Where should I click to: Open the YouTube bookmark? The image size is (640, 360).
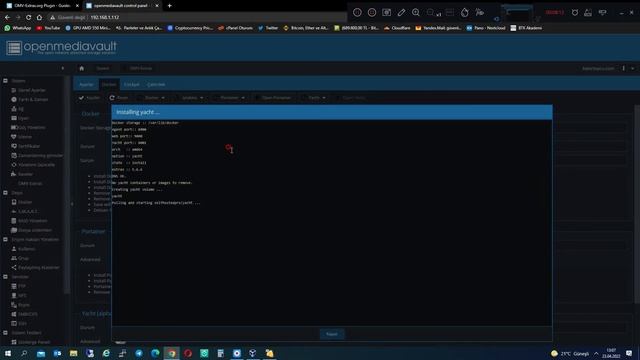(48, 28)
